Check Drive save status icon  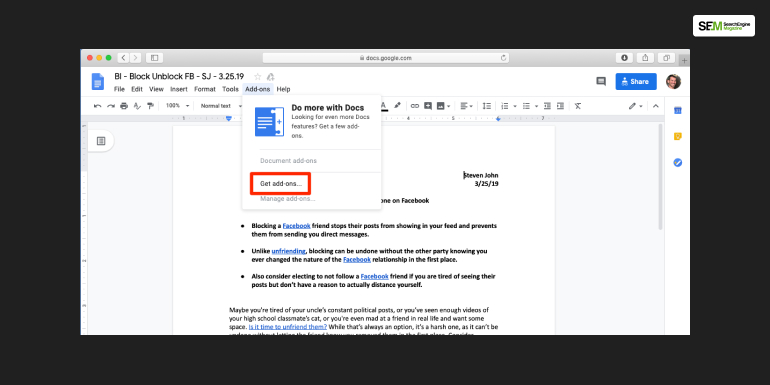[x=270, y=77]
